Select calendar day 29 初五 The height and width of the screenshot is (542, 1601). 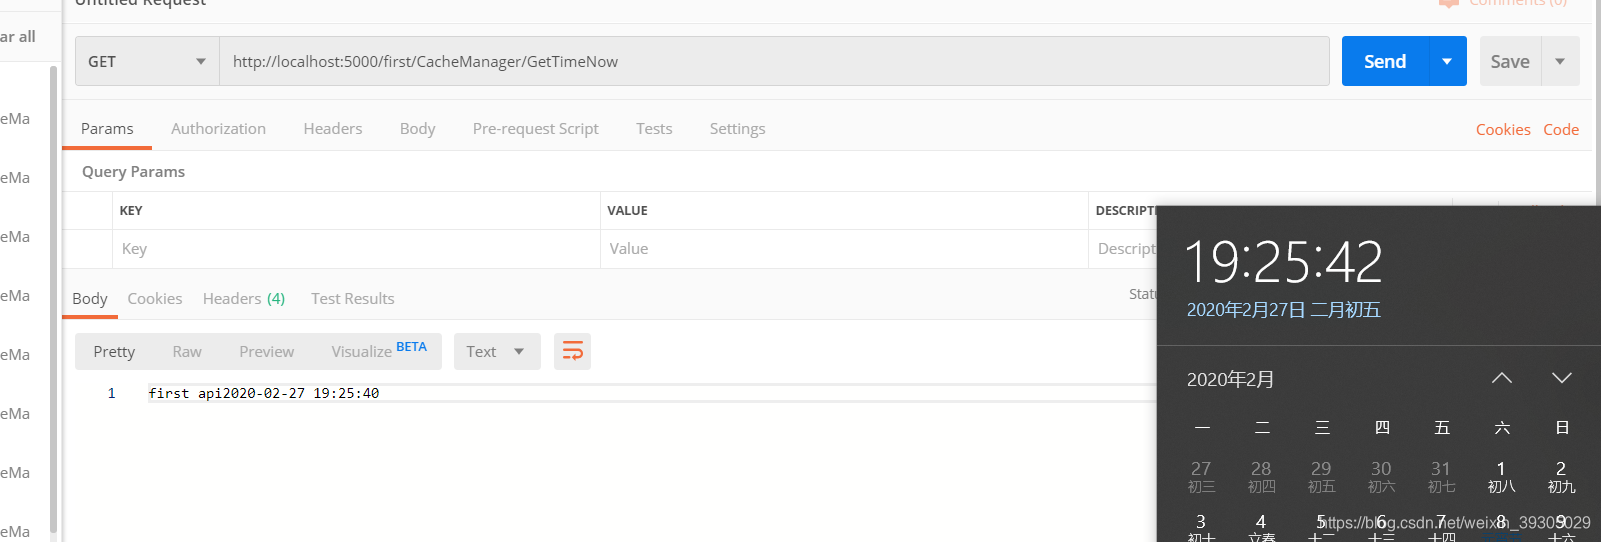tap(1321, 477)
